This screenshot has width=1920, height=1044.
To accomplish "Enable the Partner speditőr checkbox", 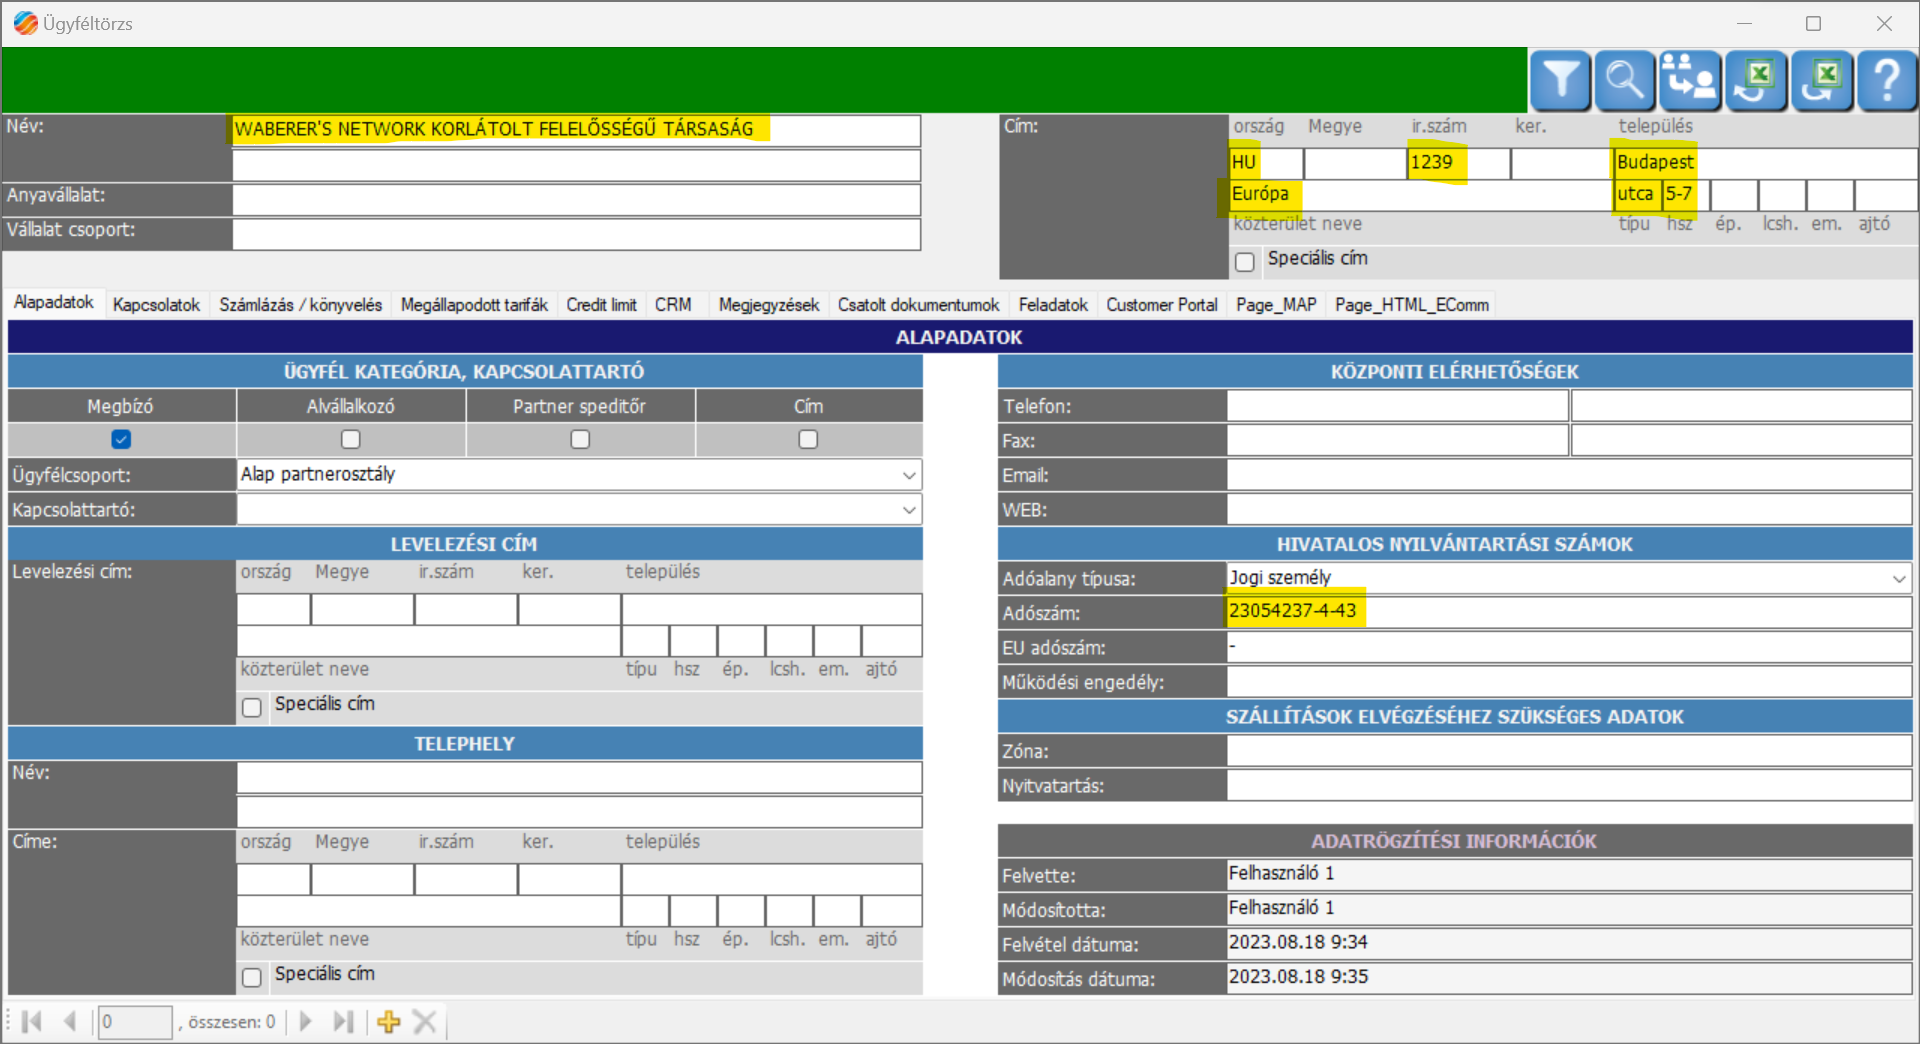I will coord(580,439).
